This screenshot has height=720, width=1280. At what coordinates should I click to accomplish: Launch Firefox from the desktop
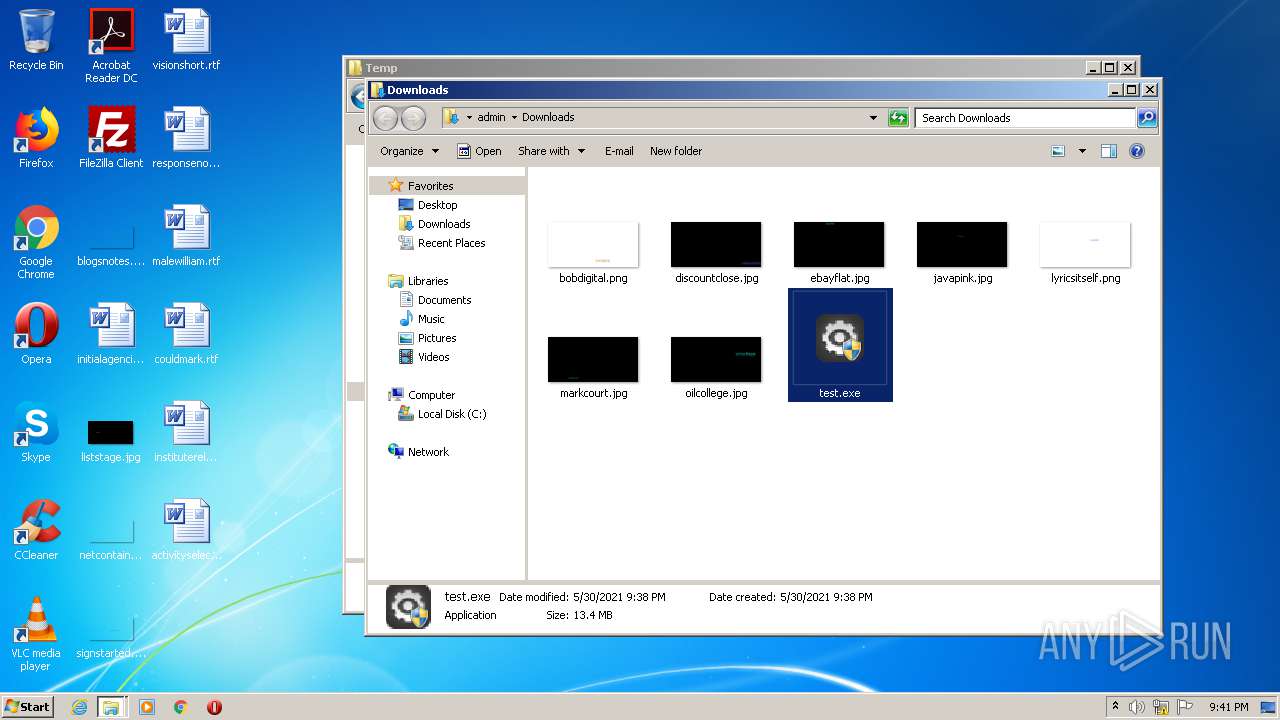pyautogui.click(x=36, y=138)
